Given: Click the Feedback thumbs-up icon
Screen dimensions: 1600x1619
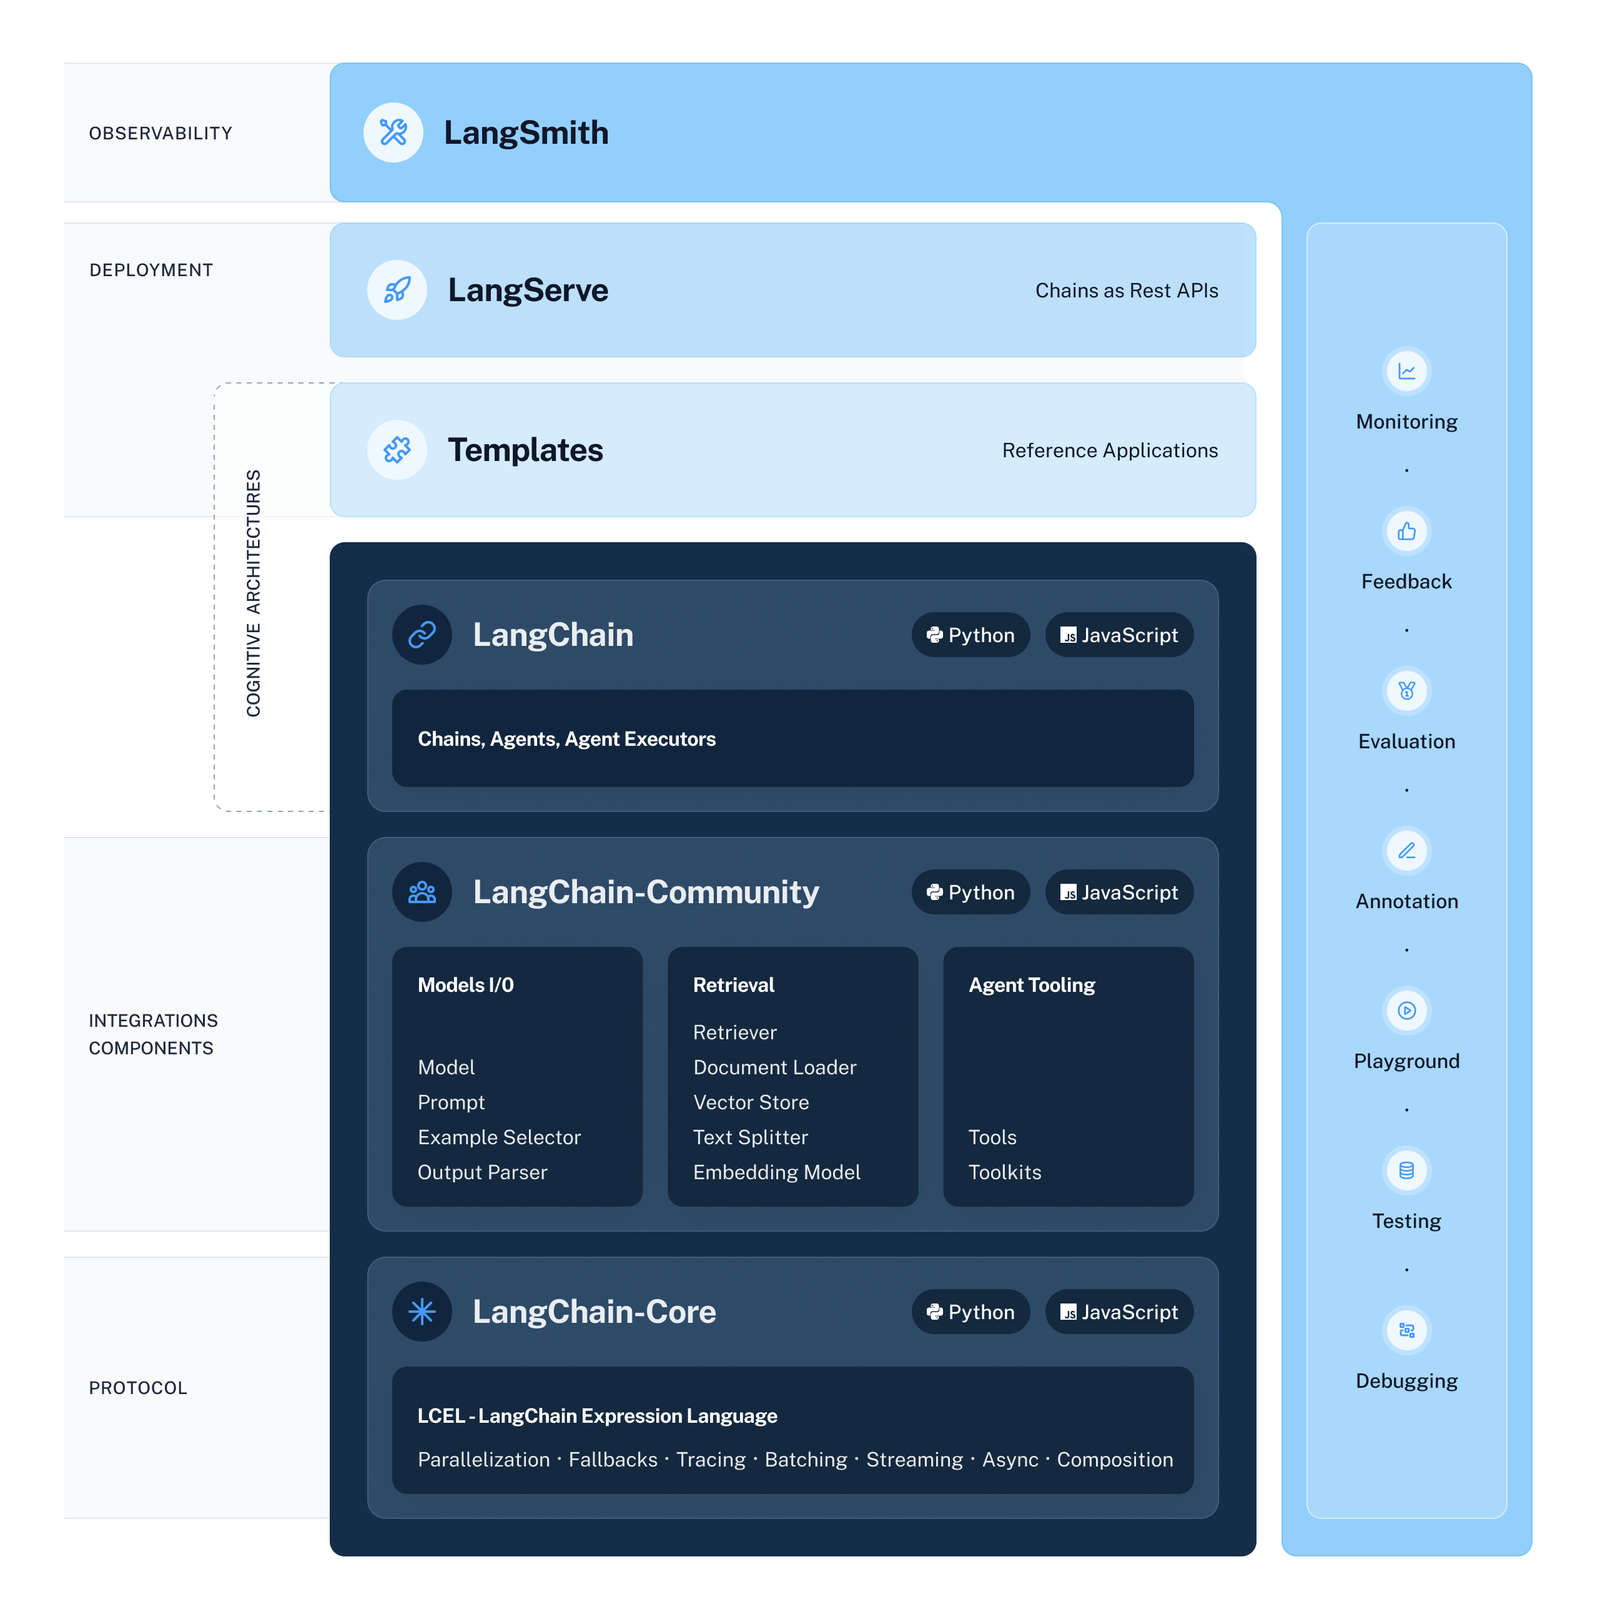Looking at the screenshot, I should coord(1406,531).
